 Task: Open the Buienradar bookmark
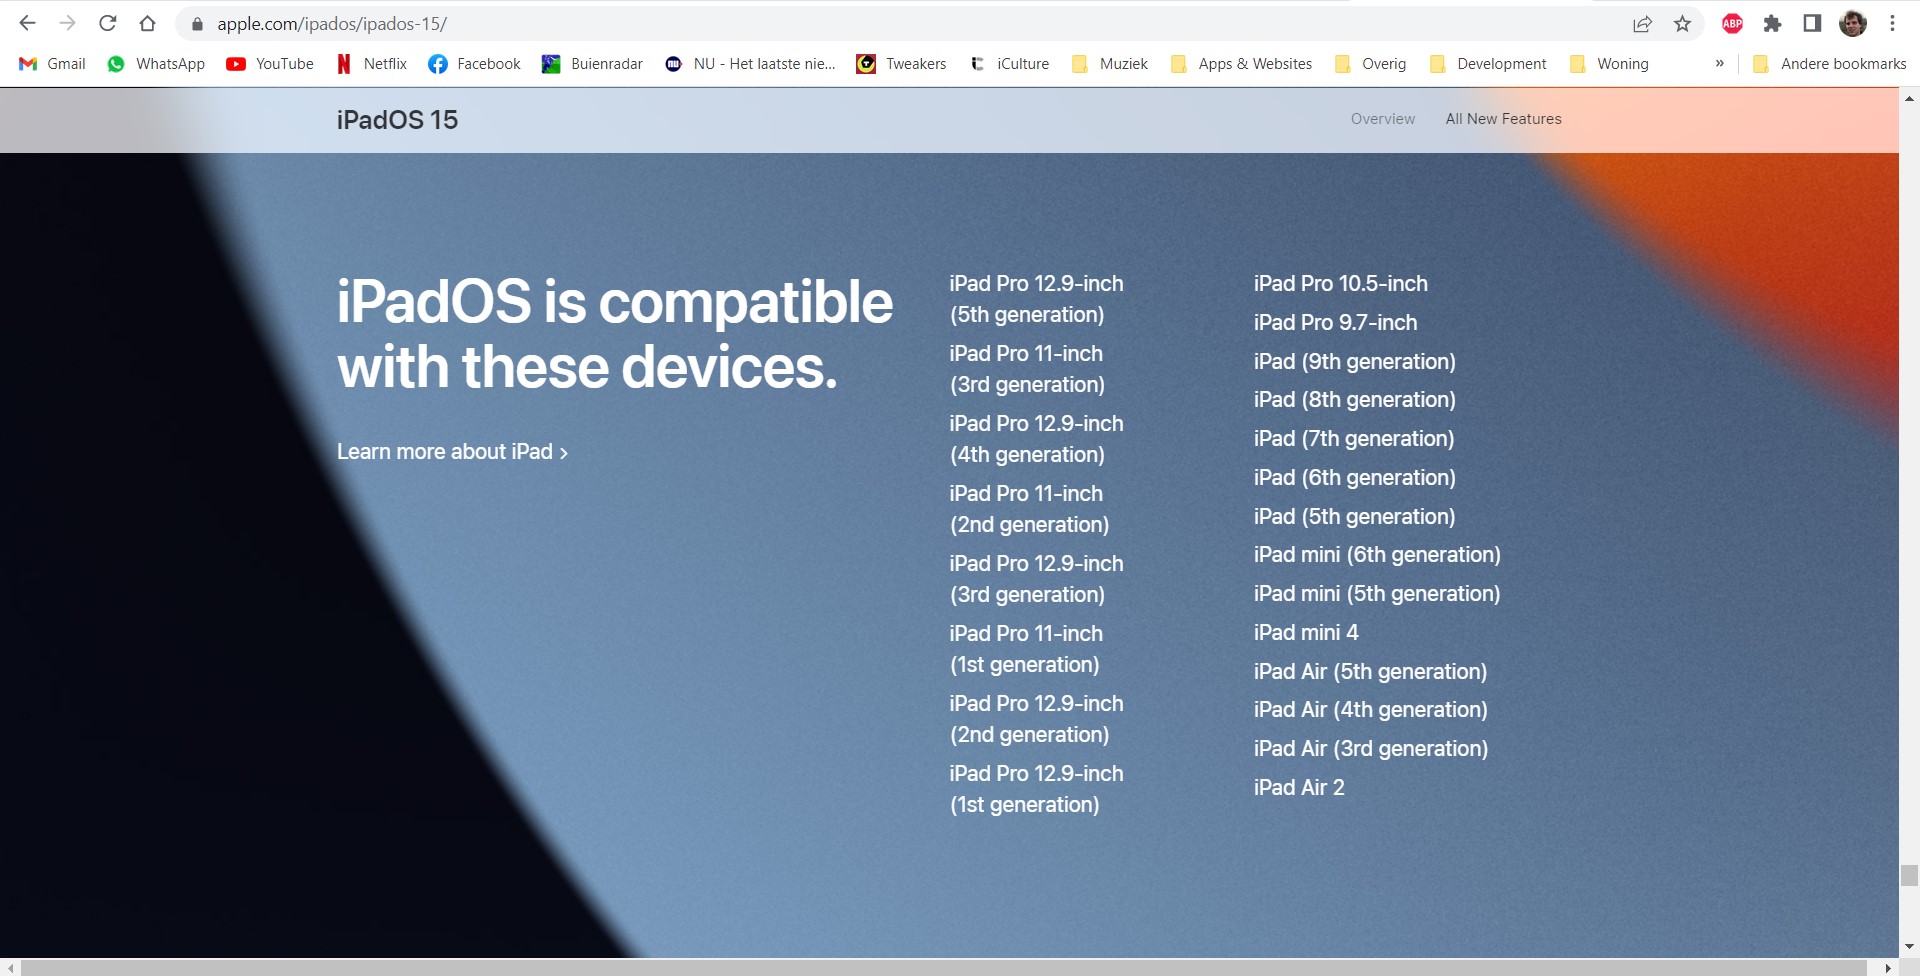(x=593, y=64)
